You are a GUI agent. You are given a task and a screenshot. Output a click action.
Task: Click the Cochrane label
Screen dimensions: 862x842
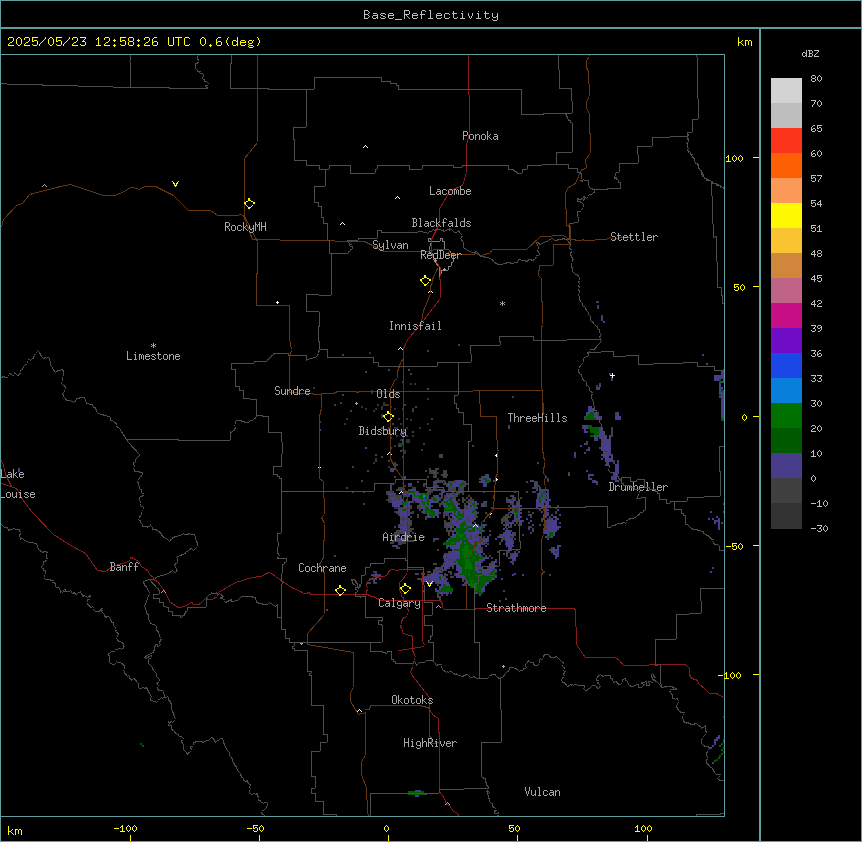322,568
